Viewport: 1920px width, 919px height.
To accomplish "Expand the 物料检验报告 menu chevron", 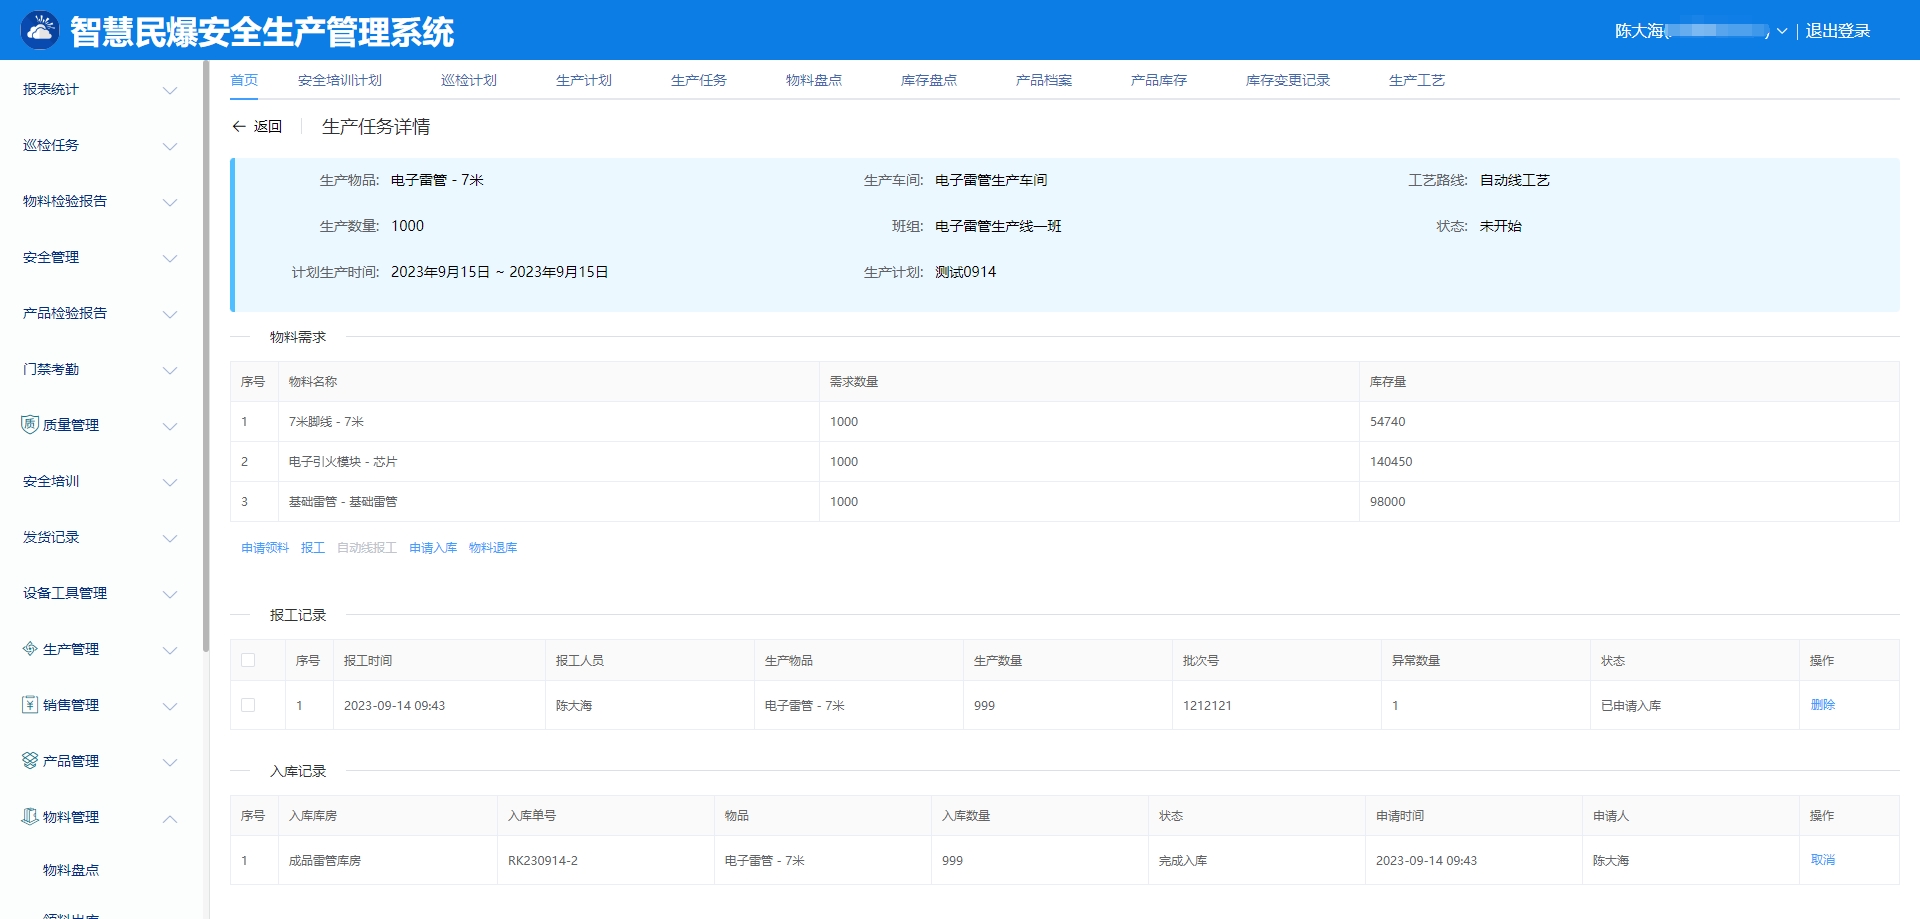I will click(x=170, y=202).
